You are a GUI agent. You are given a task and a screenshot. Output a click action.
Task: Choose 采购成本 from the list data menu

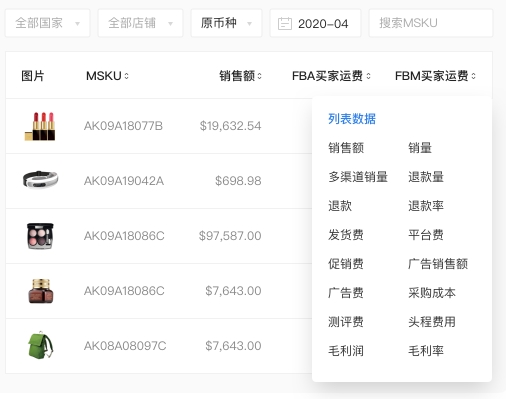pyautogui.click(x=432, y=293)
